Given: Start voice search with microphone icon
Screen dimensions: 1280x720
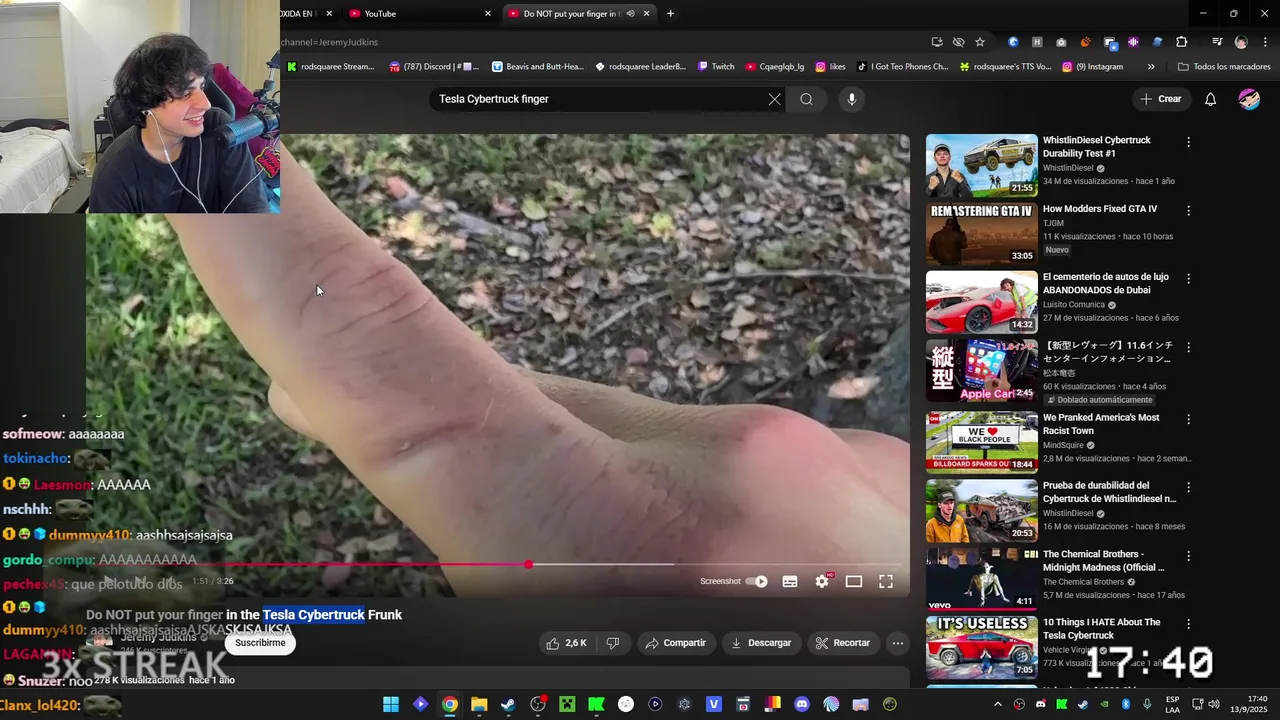Looking at the screenshot, I should pyautogui.click(x=852, y=99).
